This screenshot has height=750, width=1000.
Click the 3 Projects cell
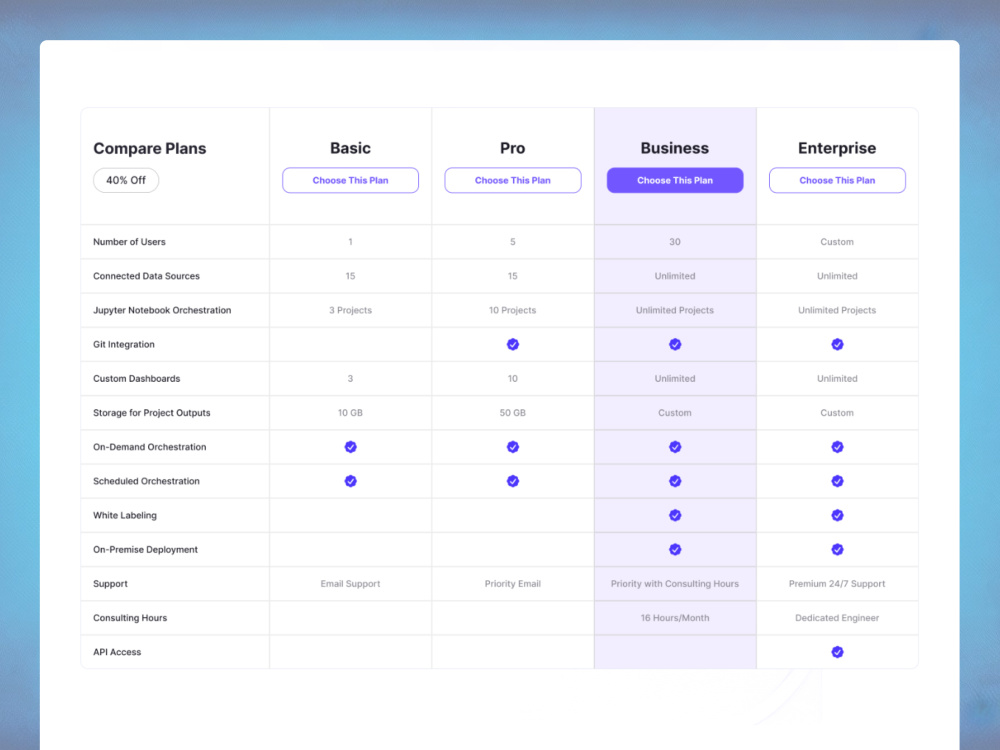tap(350, 310)
